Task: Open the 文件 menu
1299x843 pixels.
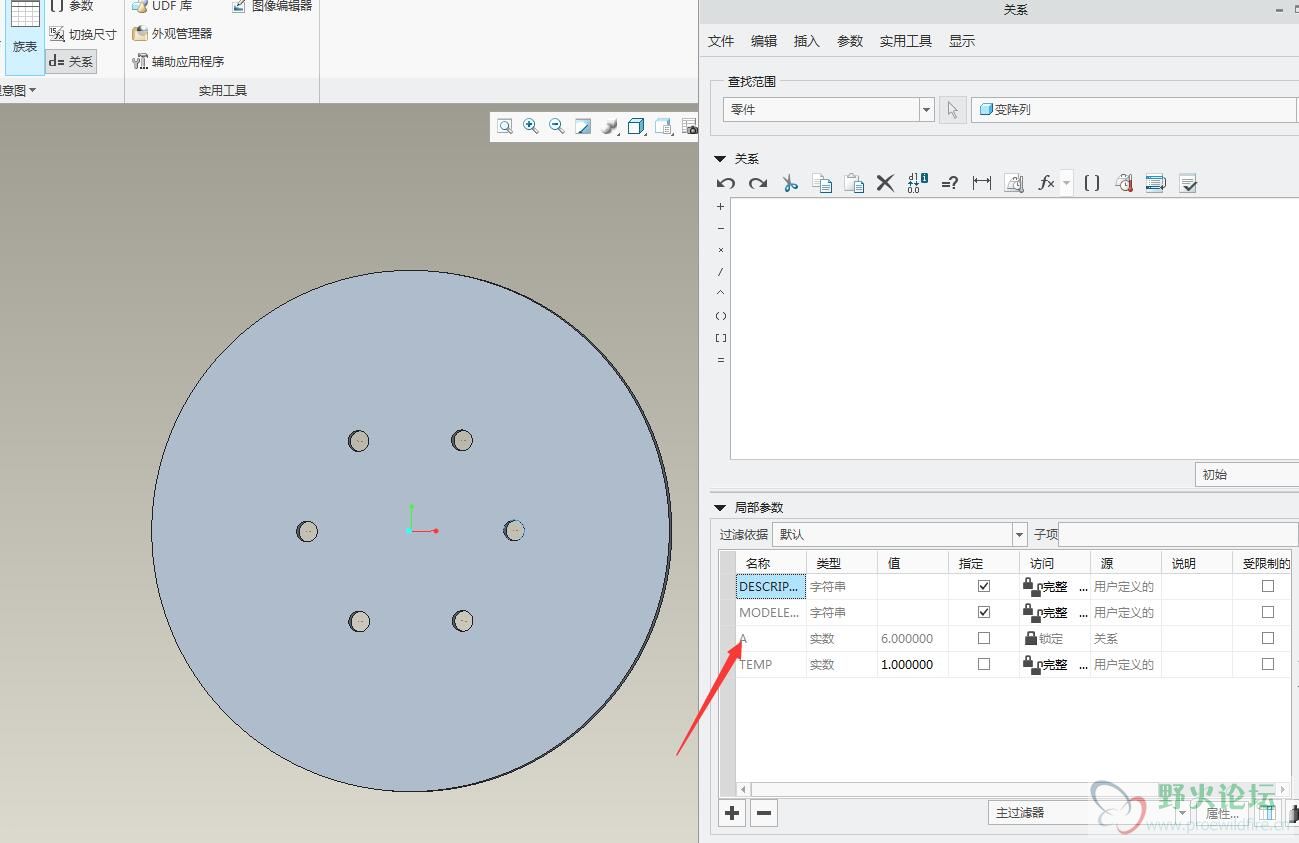Action: tap(721, 41)
